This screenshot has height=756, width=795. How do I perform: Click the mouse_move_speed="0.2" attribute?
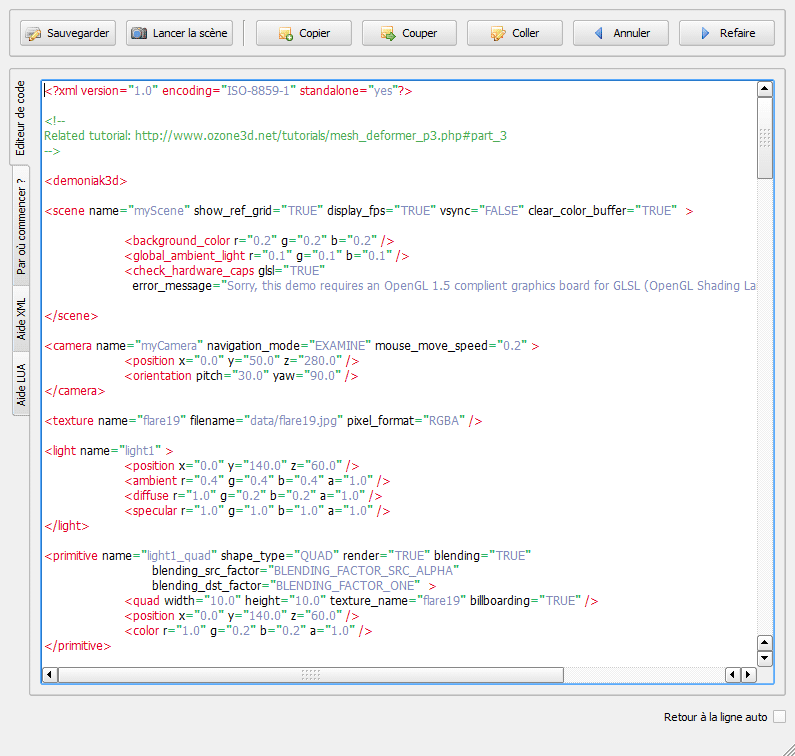pyautogui.click(x=451, y=346)
